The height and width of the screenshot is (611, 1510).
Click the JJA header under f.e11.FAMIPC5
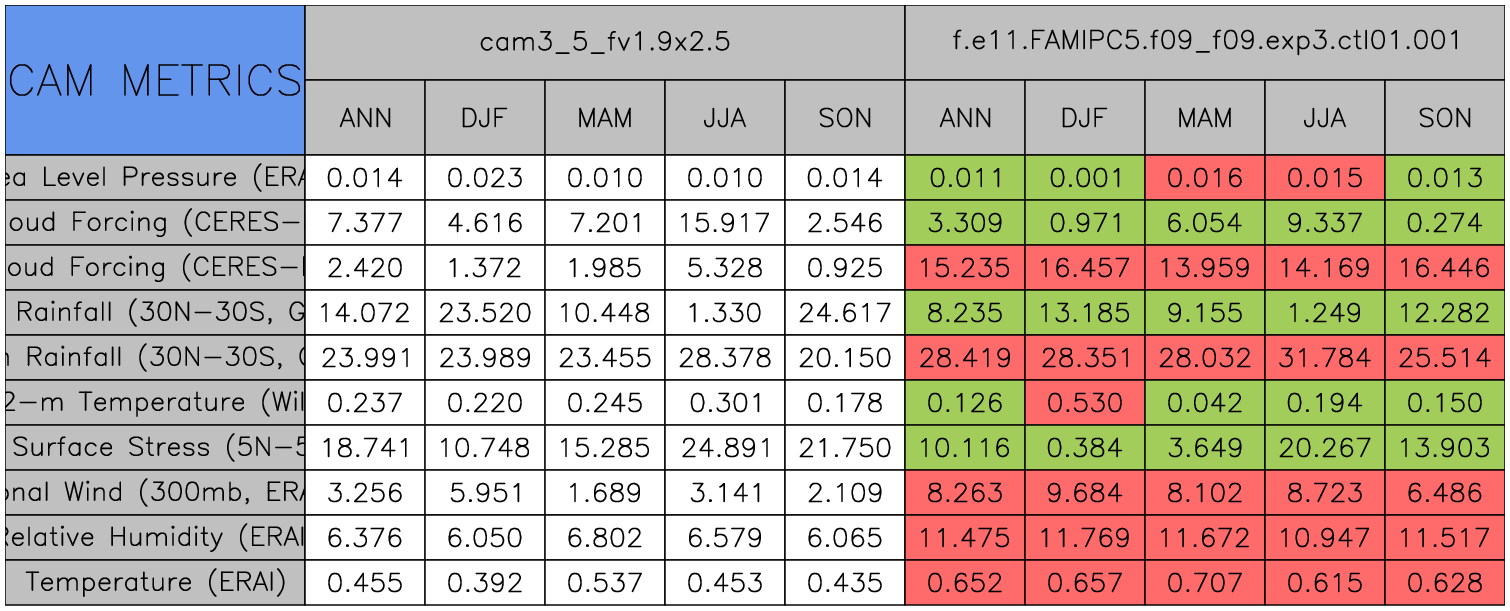[x=1324, y=118]
